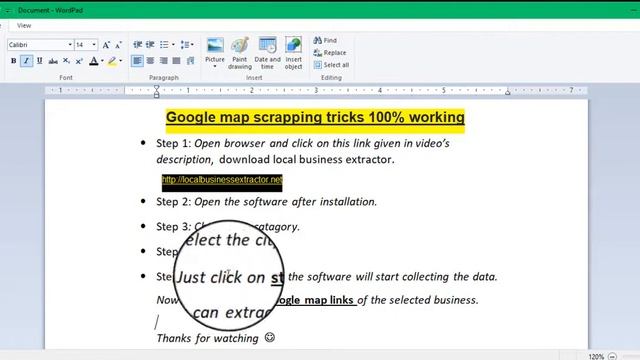The height and width of the screenshot is (360, 640).
Task: Click the first-line indent ruler marker
Action: pos(156,88)
